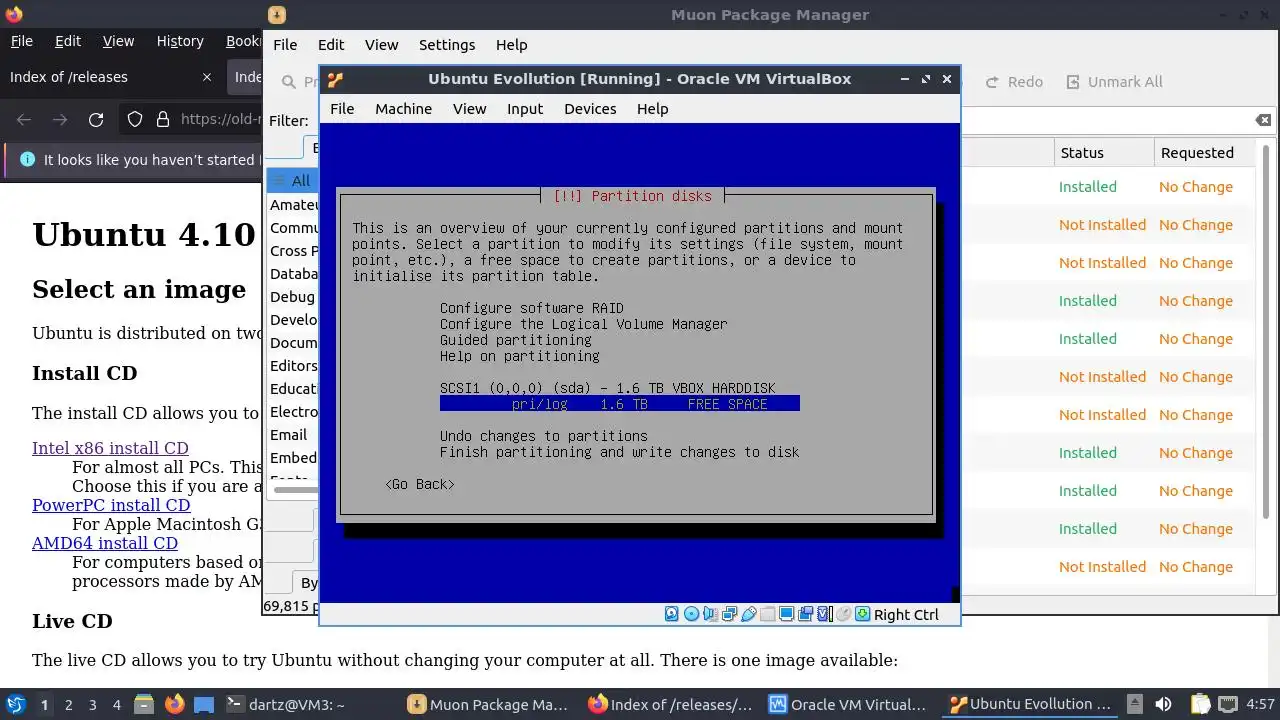This screenshot has height=720, width=1280.
Task: Click the Muon Package Manager taskbar entry
Action: coord(487,704)
